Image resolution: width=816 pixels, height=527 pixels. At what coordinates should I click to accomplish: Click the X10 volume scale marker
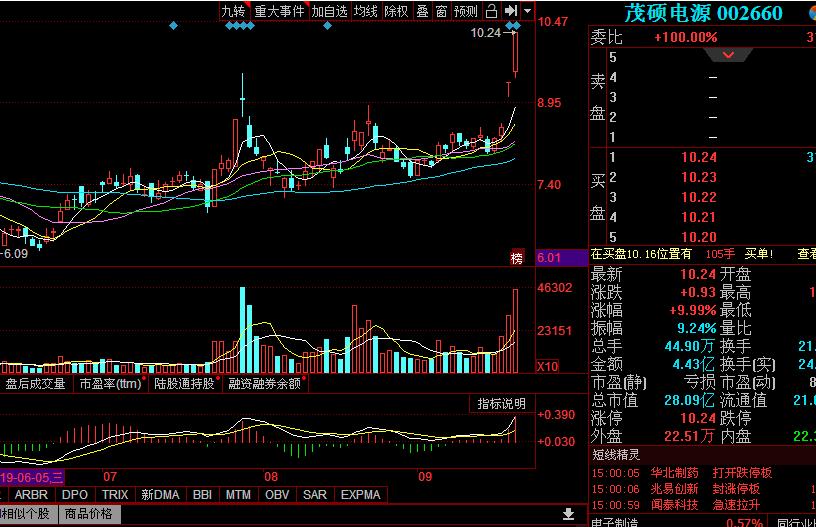click(548, 366)
